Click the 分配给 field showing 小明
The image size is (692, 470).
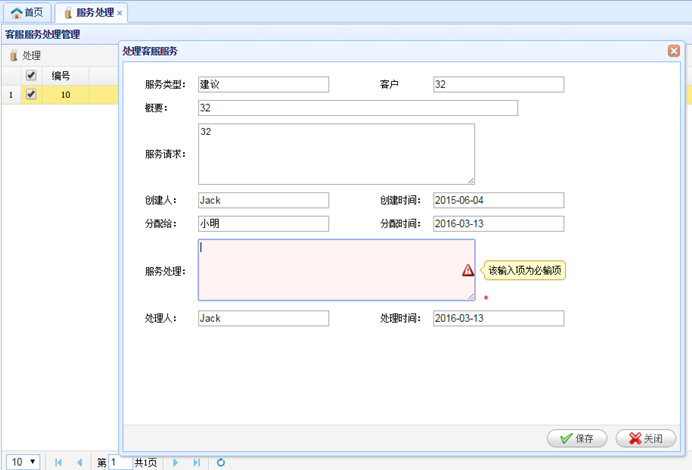tap(263, 223)
